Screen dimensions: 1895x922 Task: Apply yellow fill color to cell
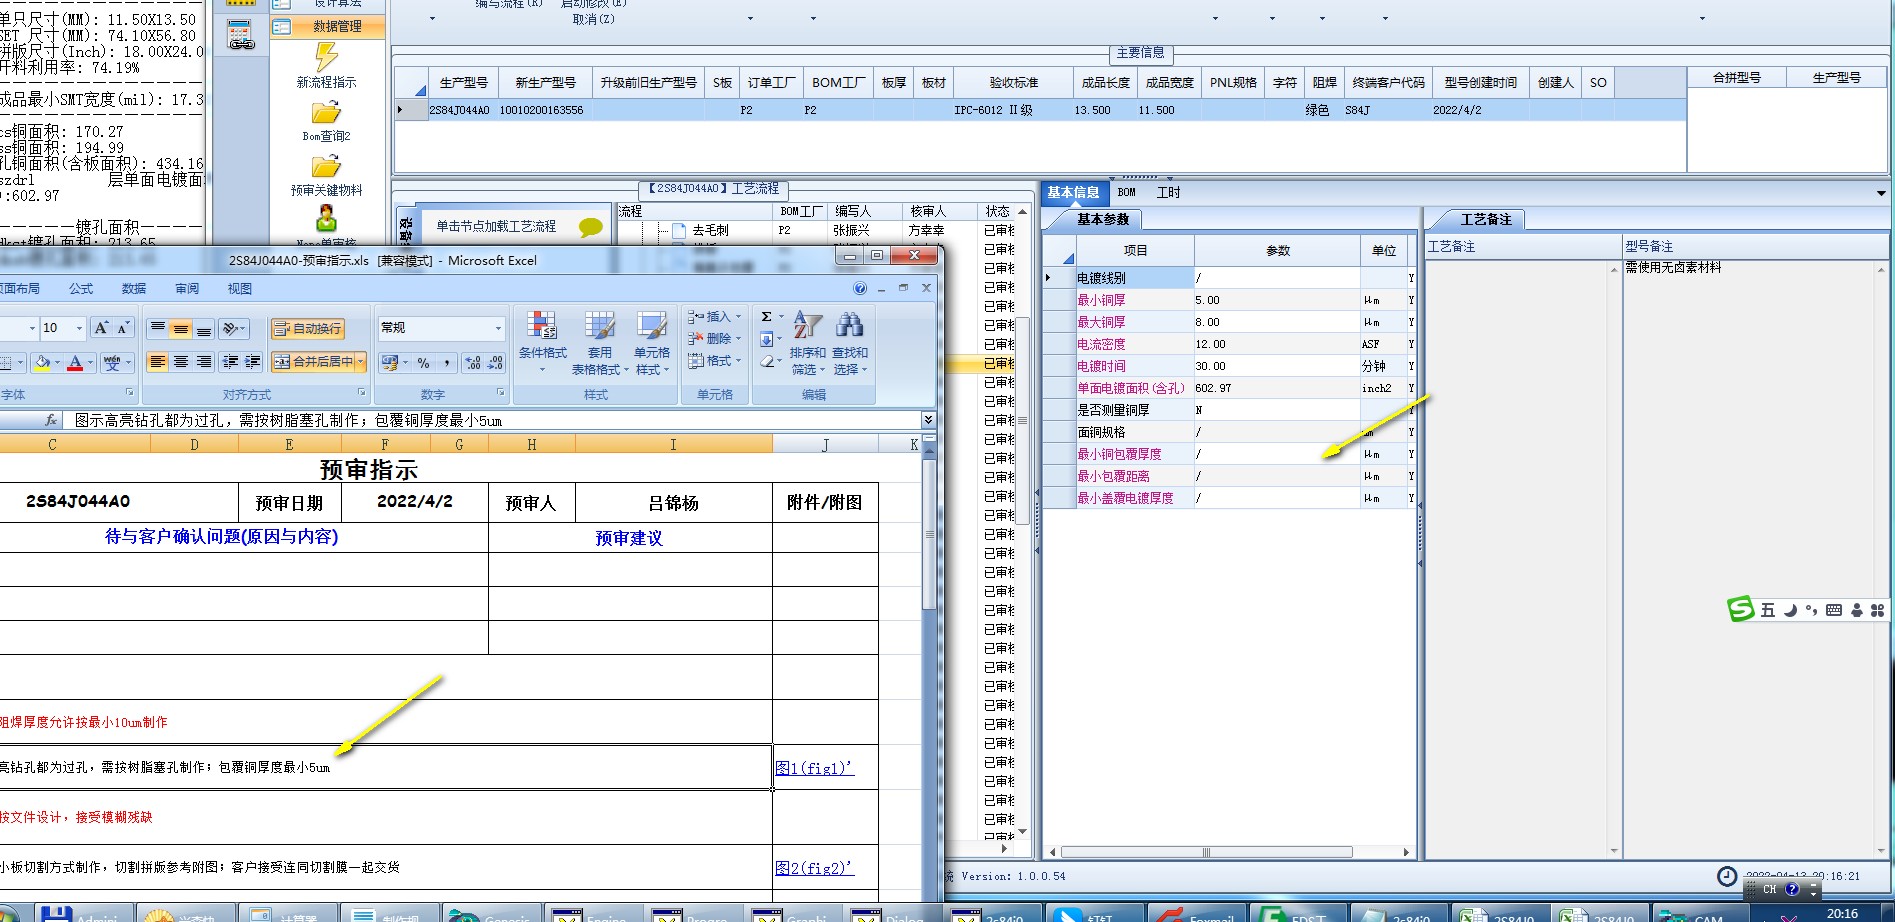(x=42, y=362)
